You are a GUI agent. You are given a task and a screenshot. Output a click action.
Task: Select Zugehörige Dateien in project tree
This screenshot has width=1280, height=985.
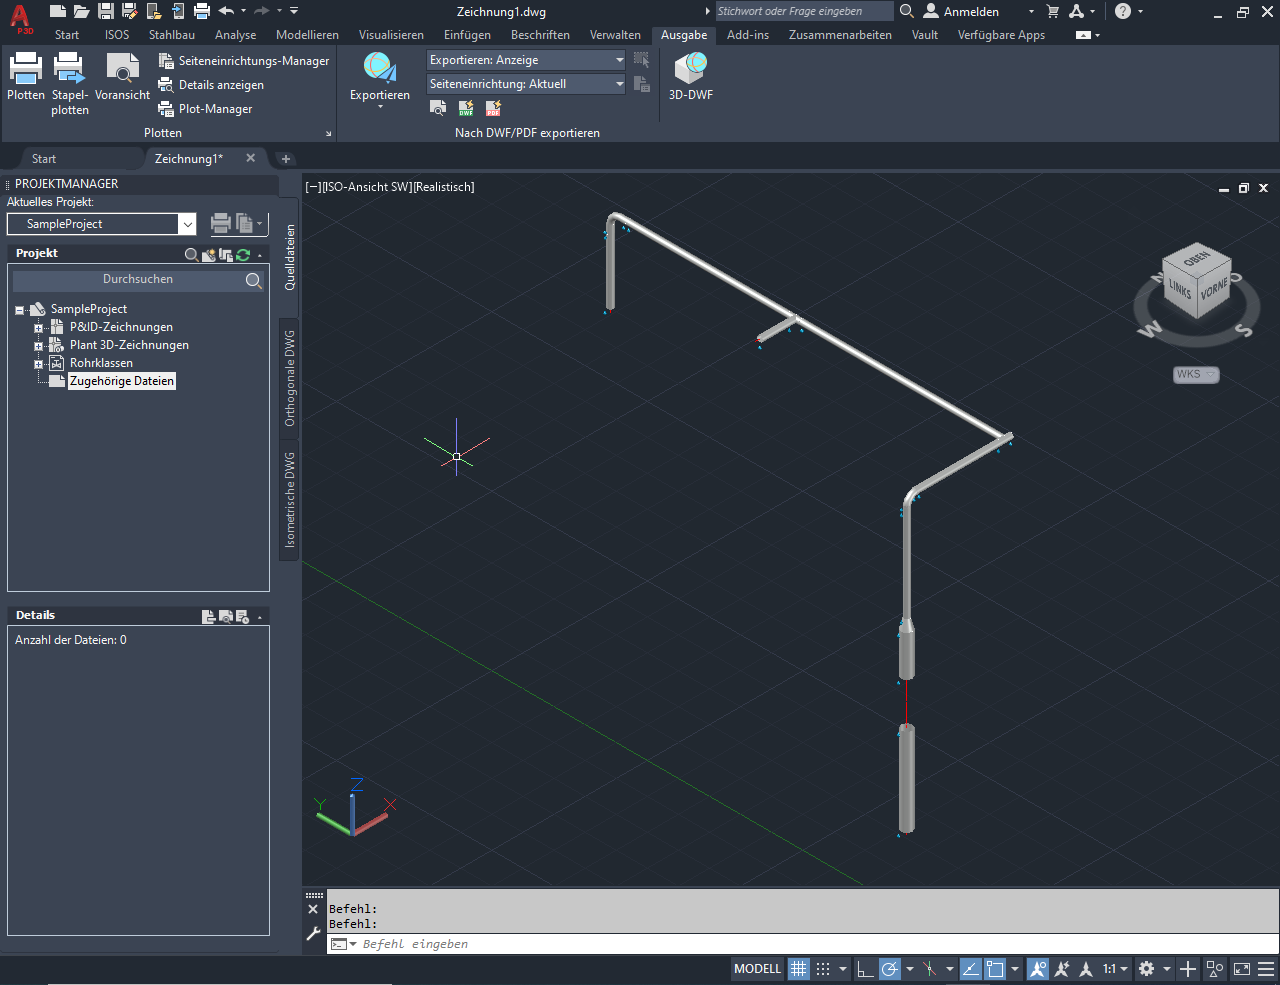[x=122, y=381]
